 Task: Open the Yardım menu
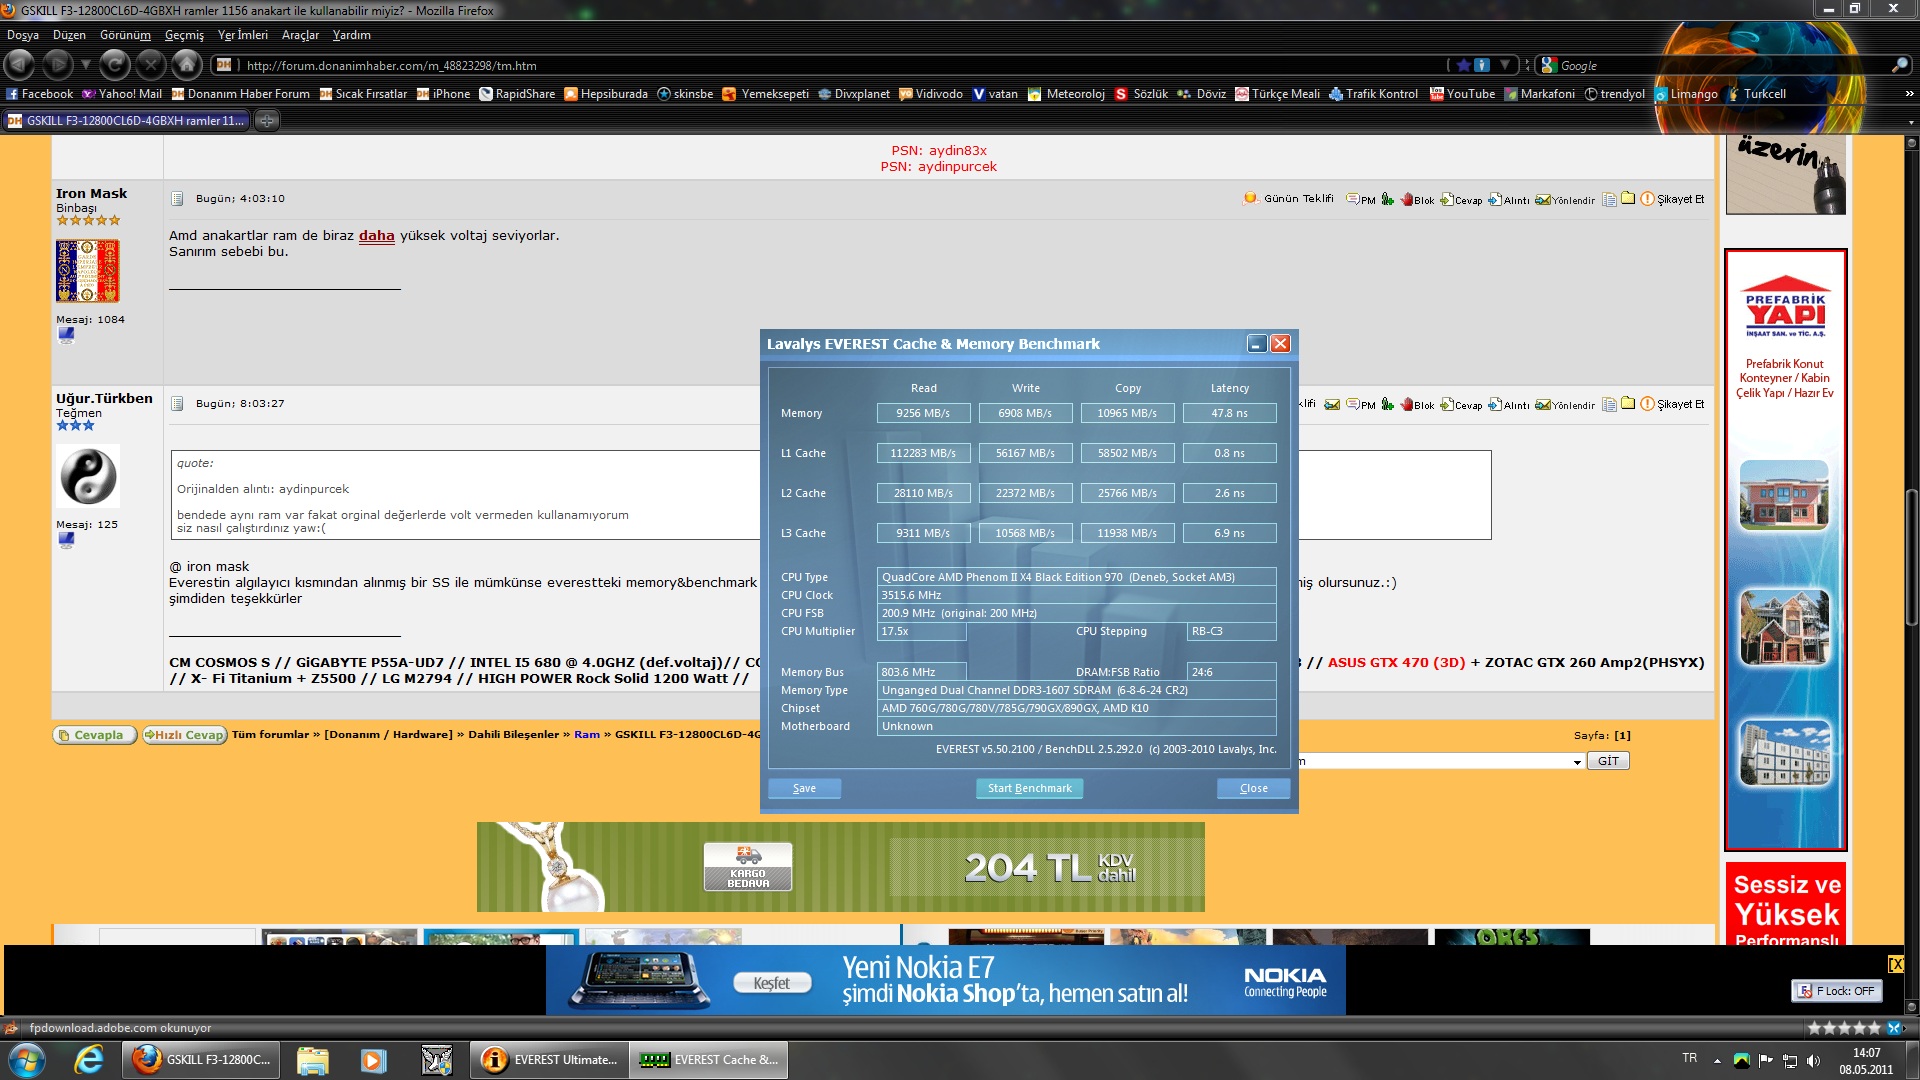pyautogui.click(x=352, y=35)
